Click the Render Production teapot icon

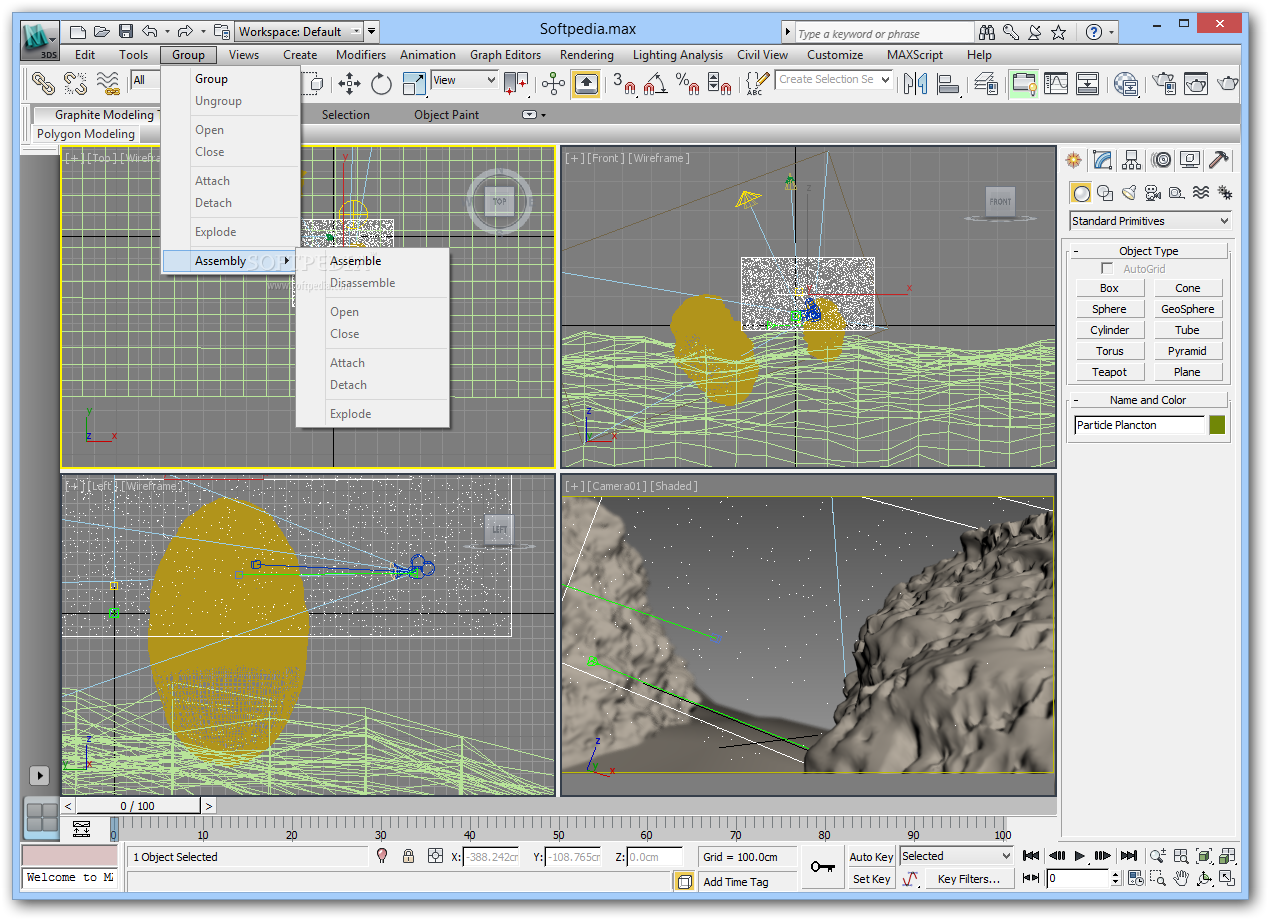(x=1227, y=83)
